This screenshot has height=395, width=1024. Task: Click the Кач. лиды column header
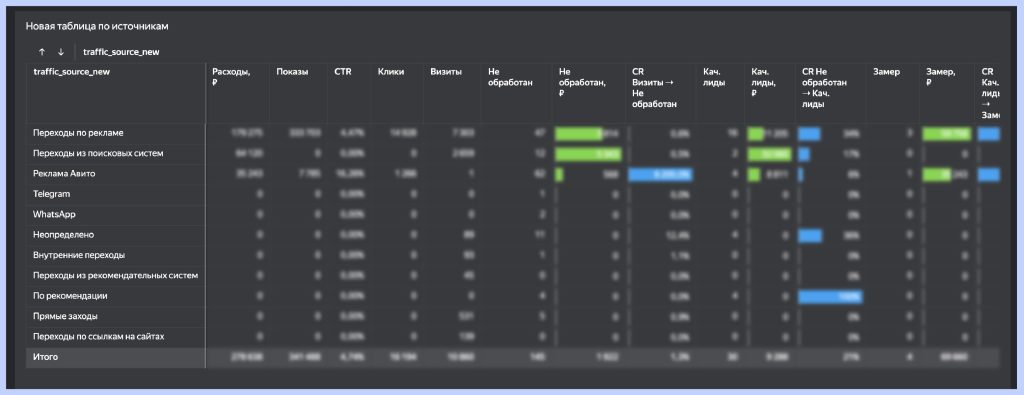(714, 77)
